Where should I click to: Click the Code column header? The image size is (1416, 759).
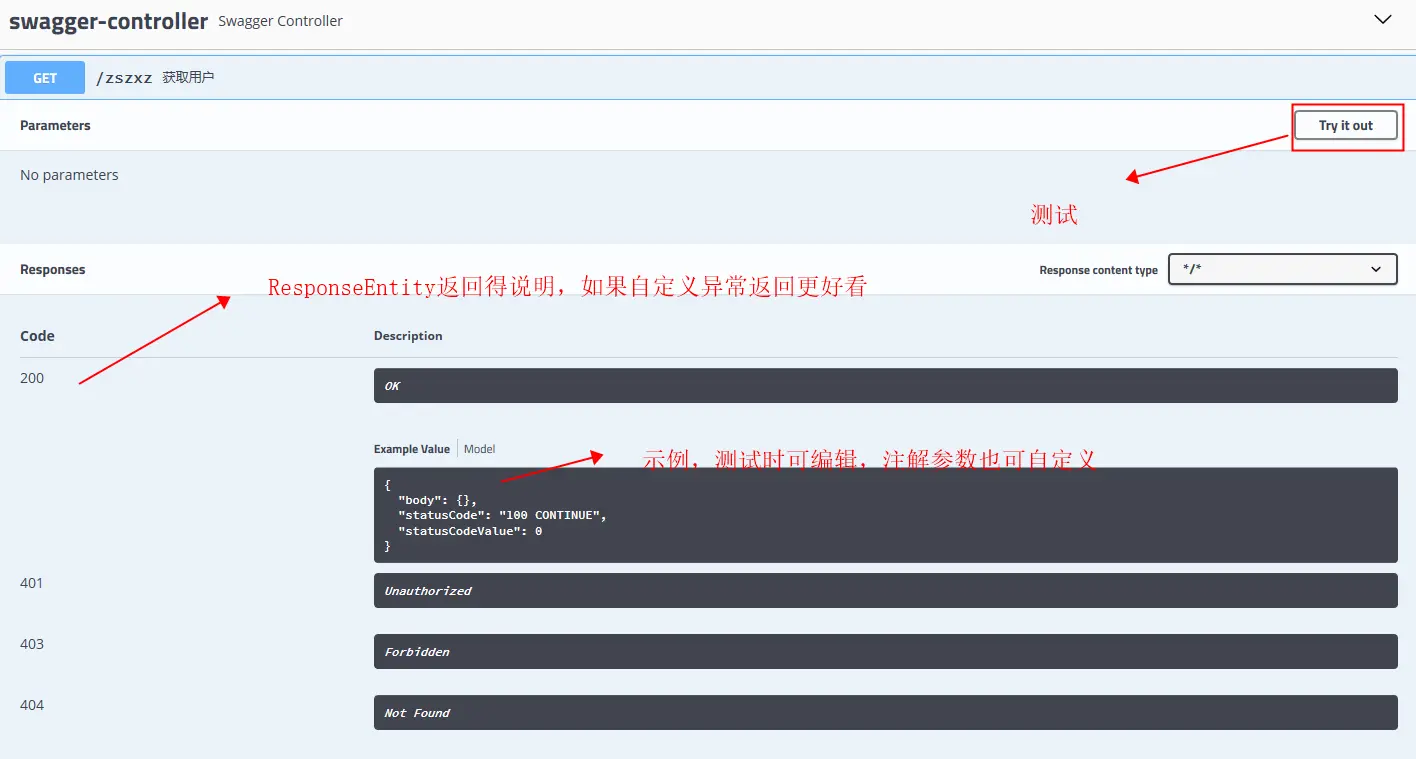37,336
